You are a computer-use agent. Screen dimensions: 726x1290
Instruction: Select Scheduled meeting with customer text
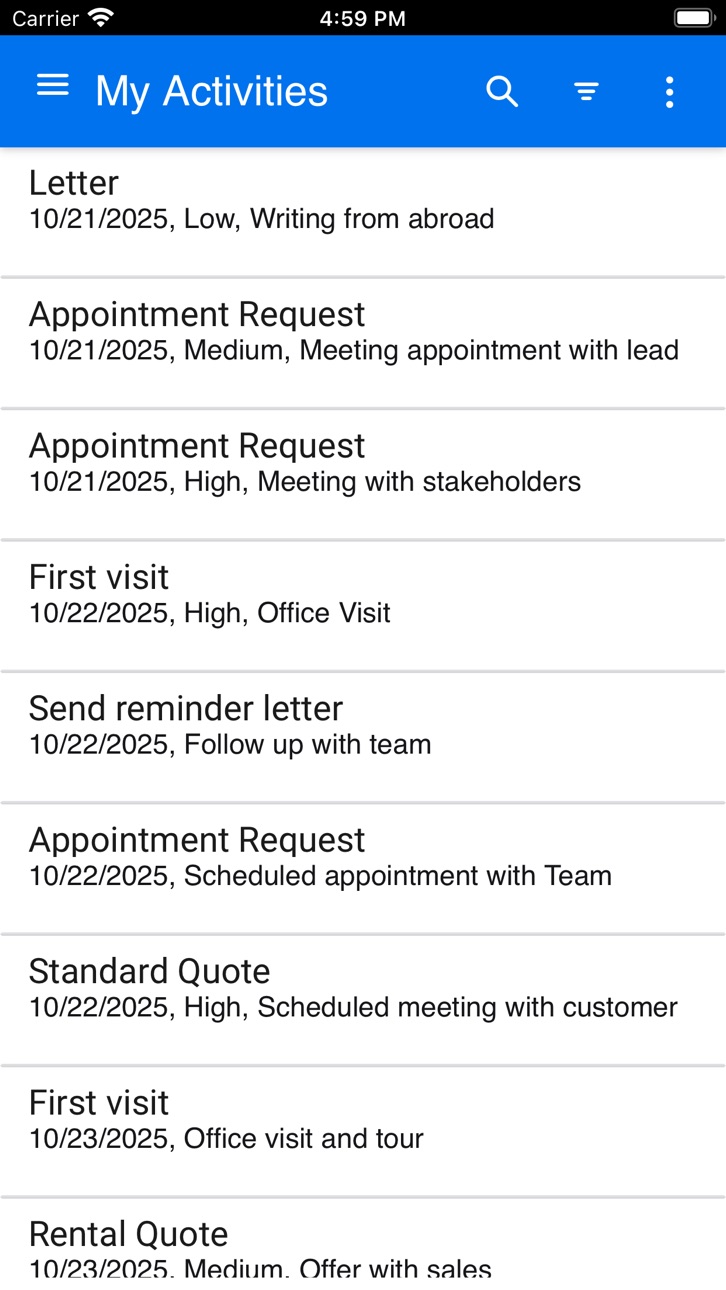(468, 1007)
